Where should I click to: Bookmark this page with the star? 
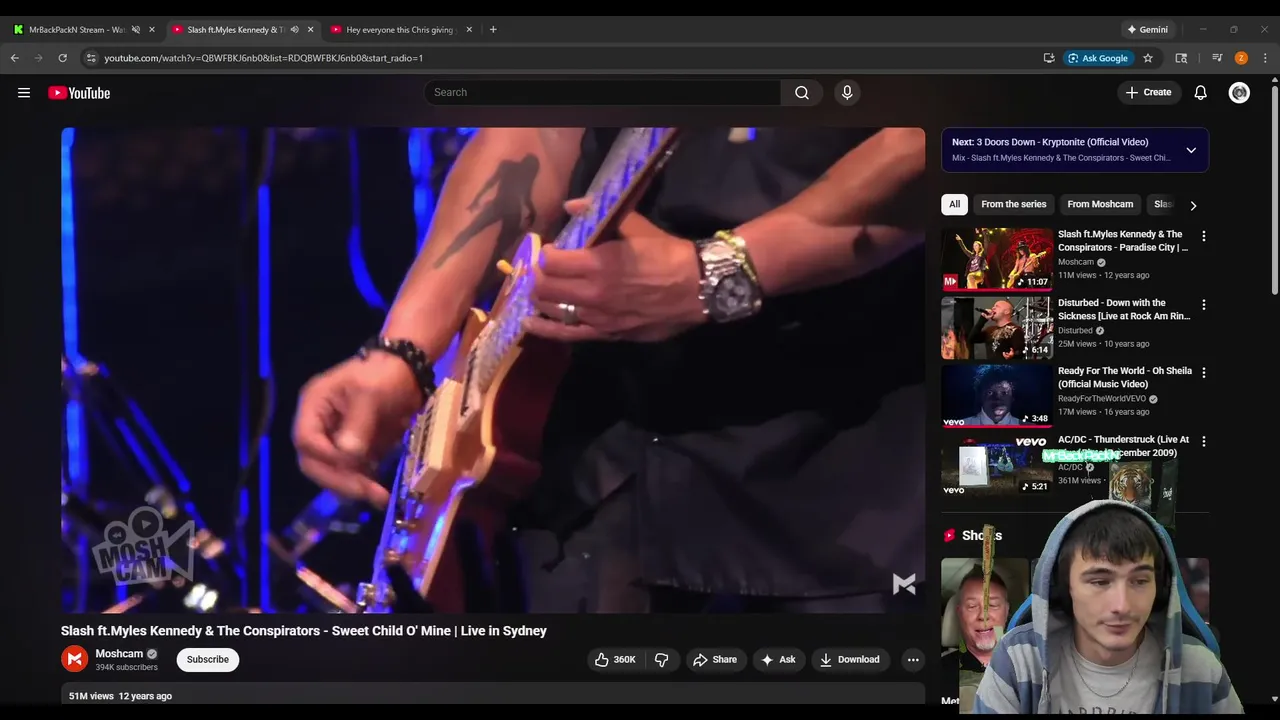(1148, 58)
